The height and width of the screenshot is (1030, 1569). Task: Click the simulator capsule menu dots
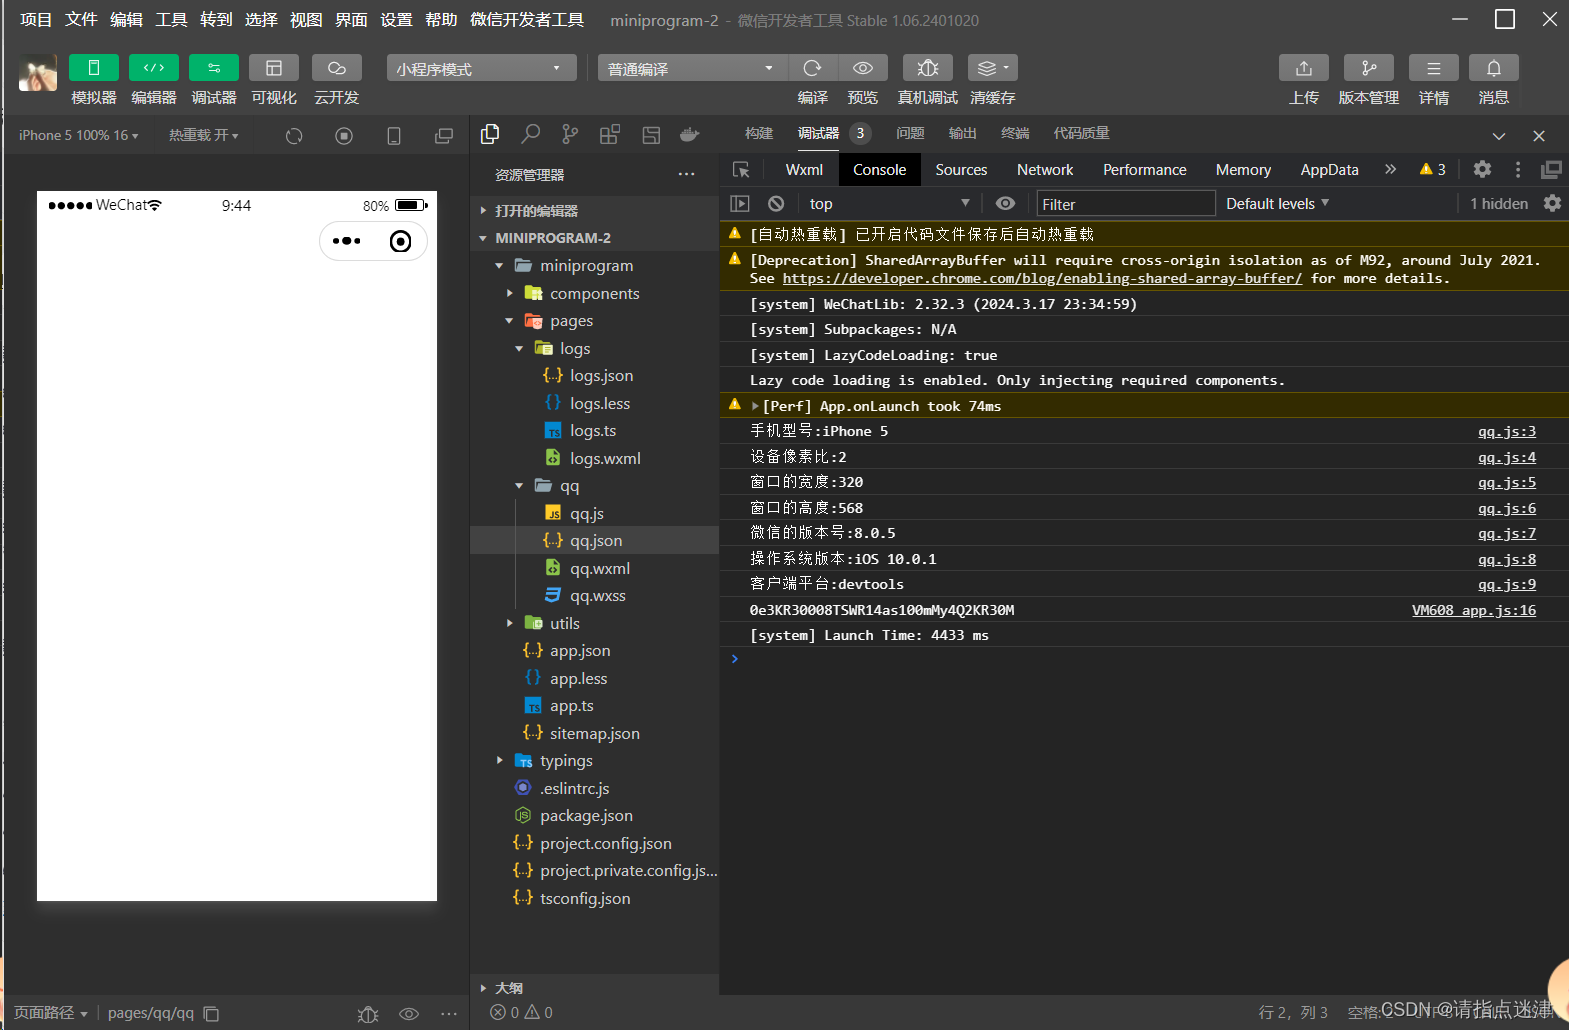[x=347, y=241]
